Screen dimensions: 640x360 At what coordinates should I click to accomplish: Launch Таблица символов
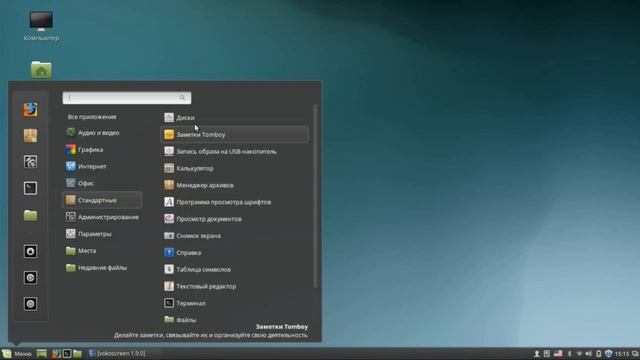point(235,269)
